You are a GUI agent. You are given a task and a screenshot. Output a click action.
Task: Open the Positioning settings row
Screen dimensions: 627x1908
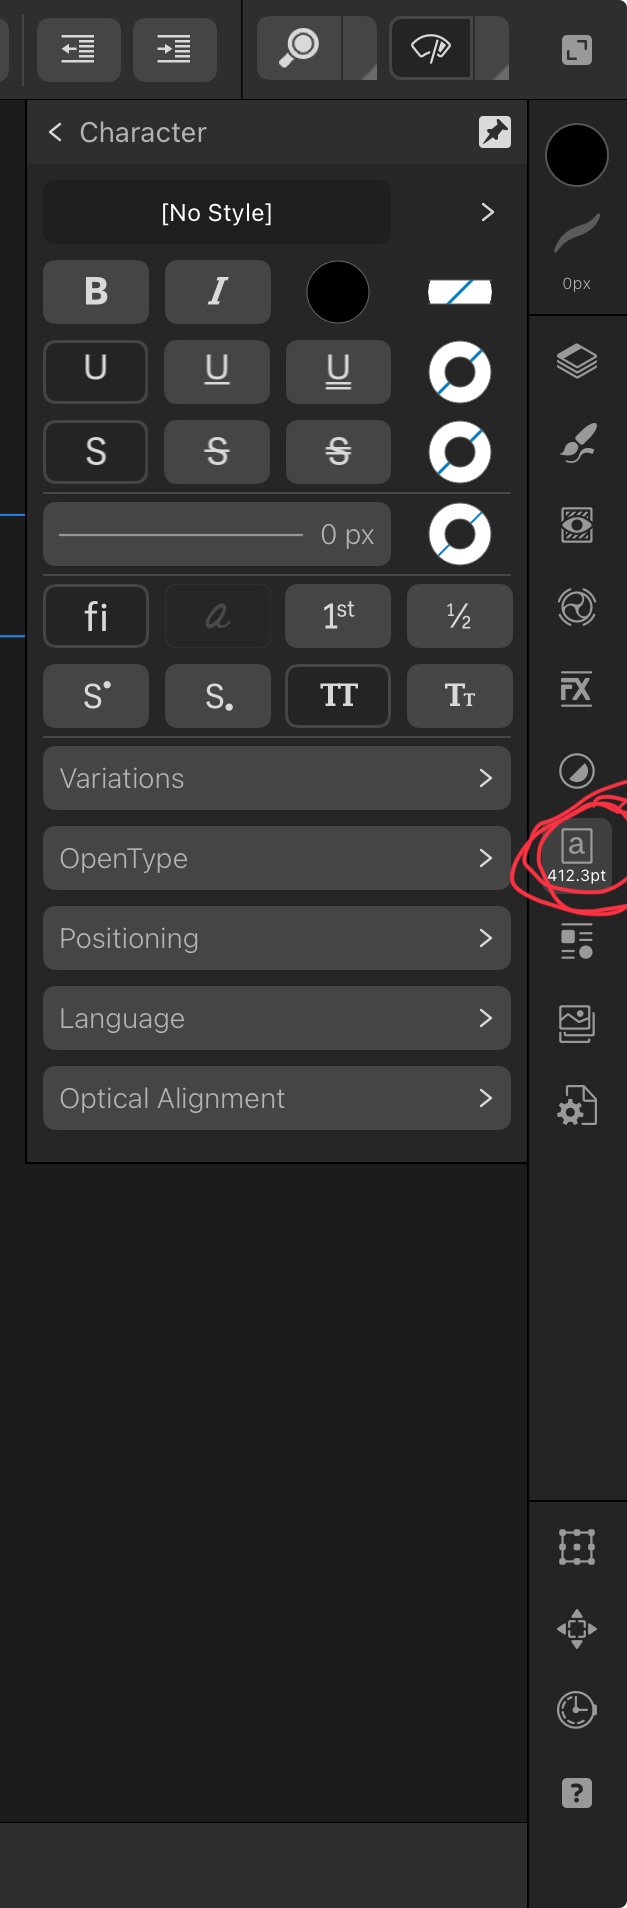click(277, 938)
